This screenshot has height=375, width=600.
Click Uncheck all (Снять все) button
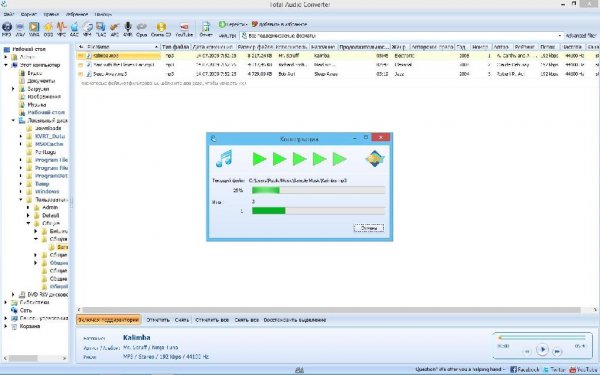click(x=246, y=320)
